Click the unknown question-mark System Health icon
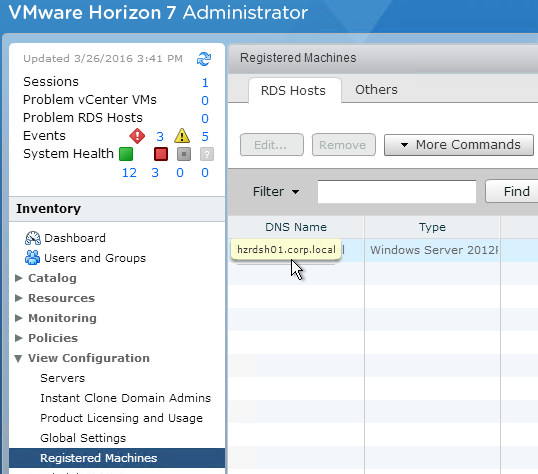Viewport: 538px width, 474px height. click(x=207, y=154)
